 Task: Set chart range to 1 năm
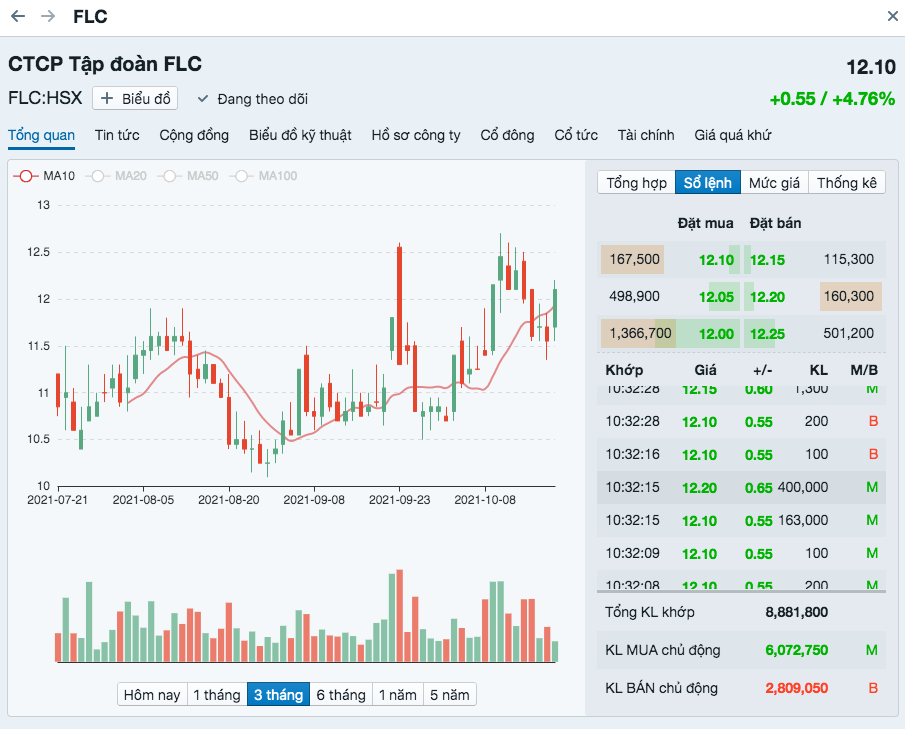point(398,694)
